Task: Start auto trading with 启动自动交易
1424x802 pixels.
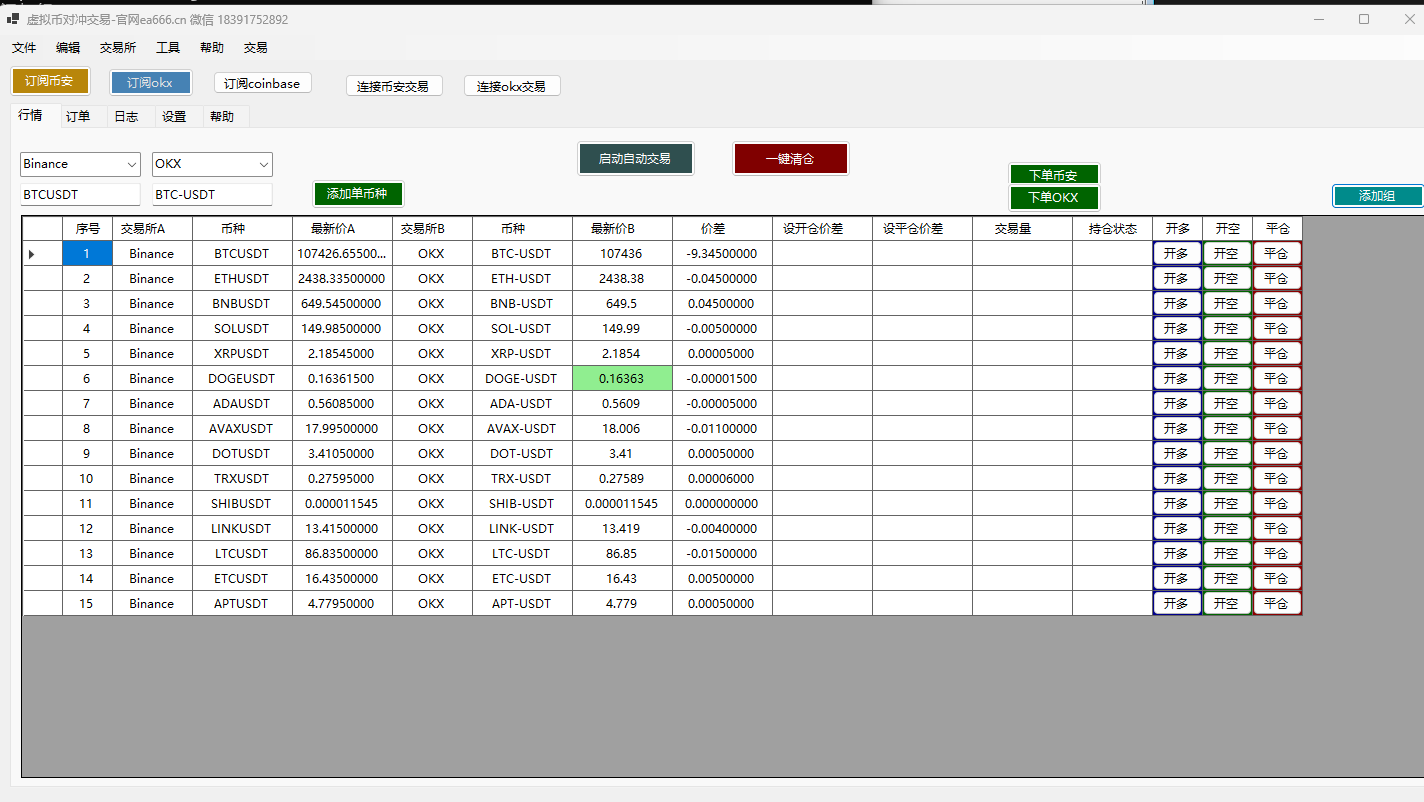Action: click(635, 158)
